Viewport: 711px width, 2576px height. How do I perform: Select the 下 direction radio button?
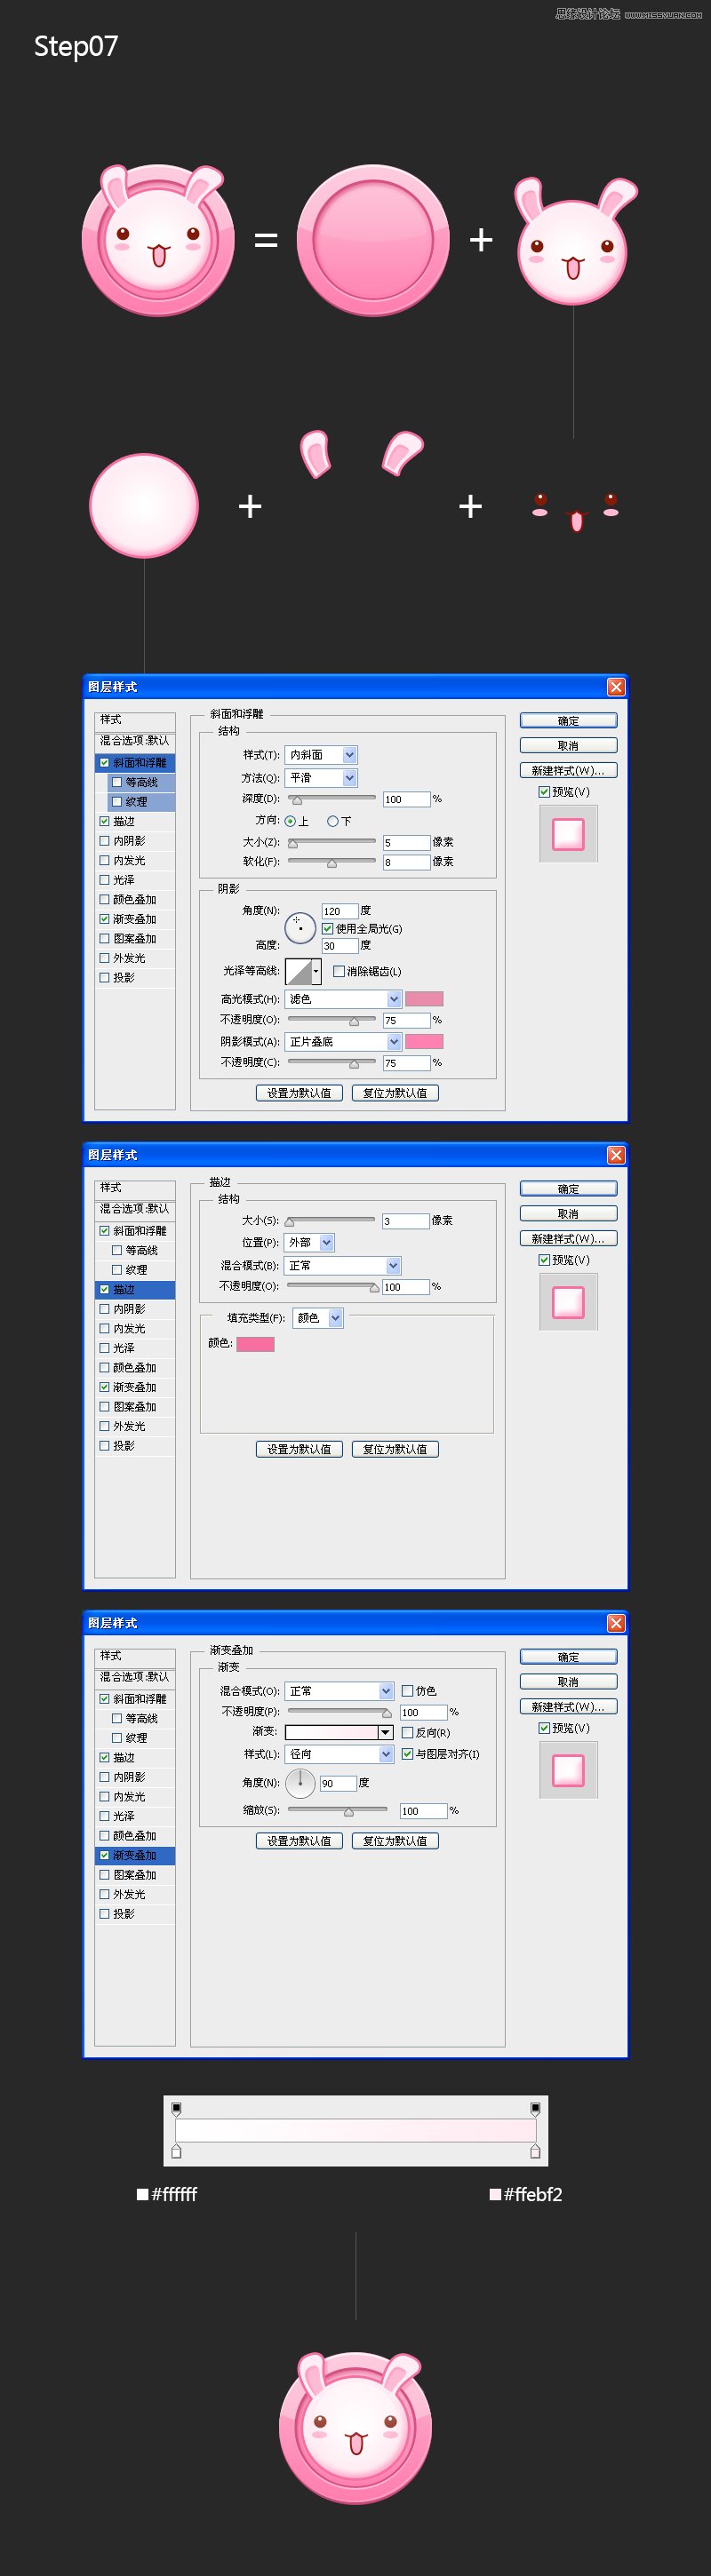pos(332,821)
